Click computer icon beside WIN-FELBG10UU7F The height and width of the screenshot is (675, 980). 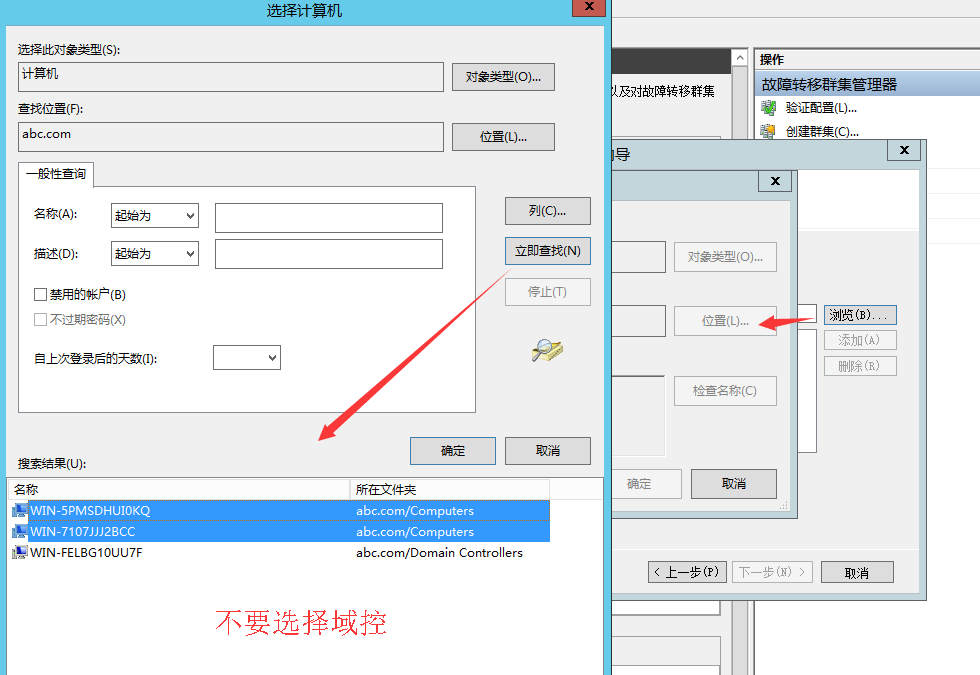20,552
